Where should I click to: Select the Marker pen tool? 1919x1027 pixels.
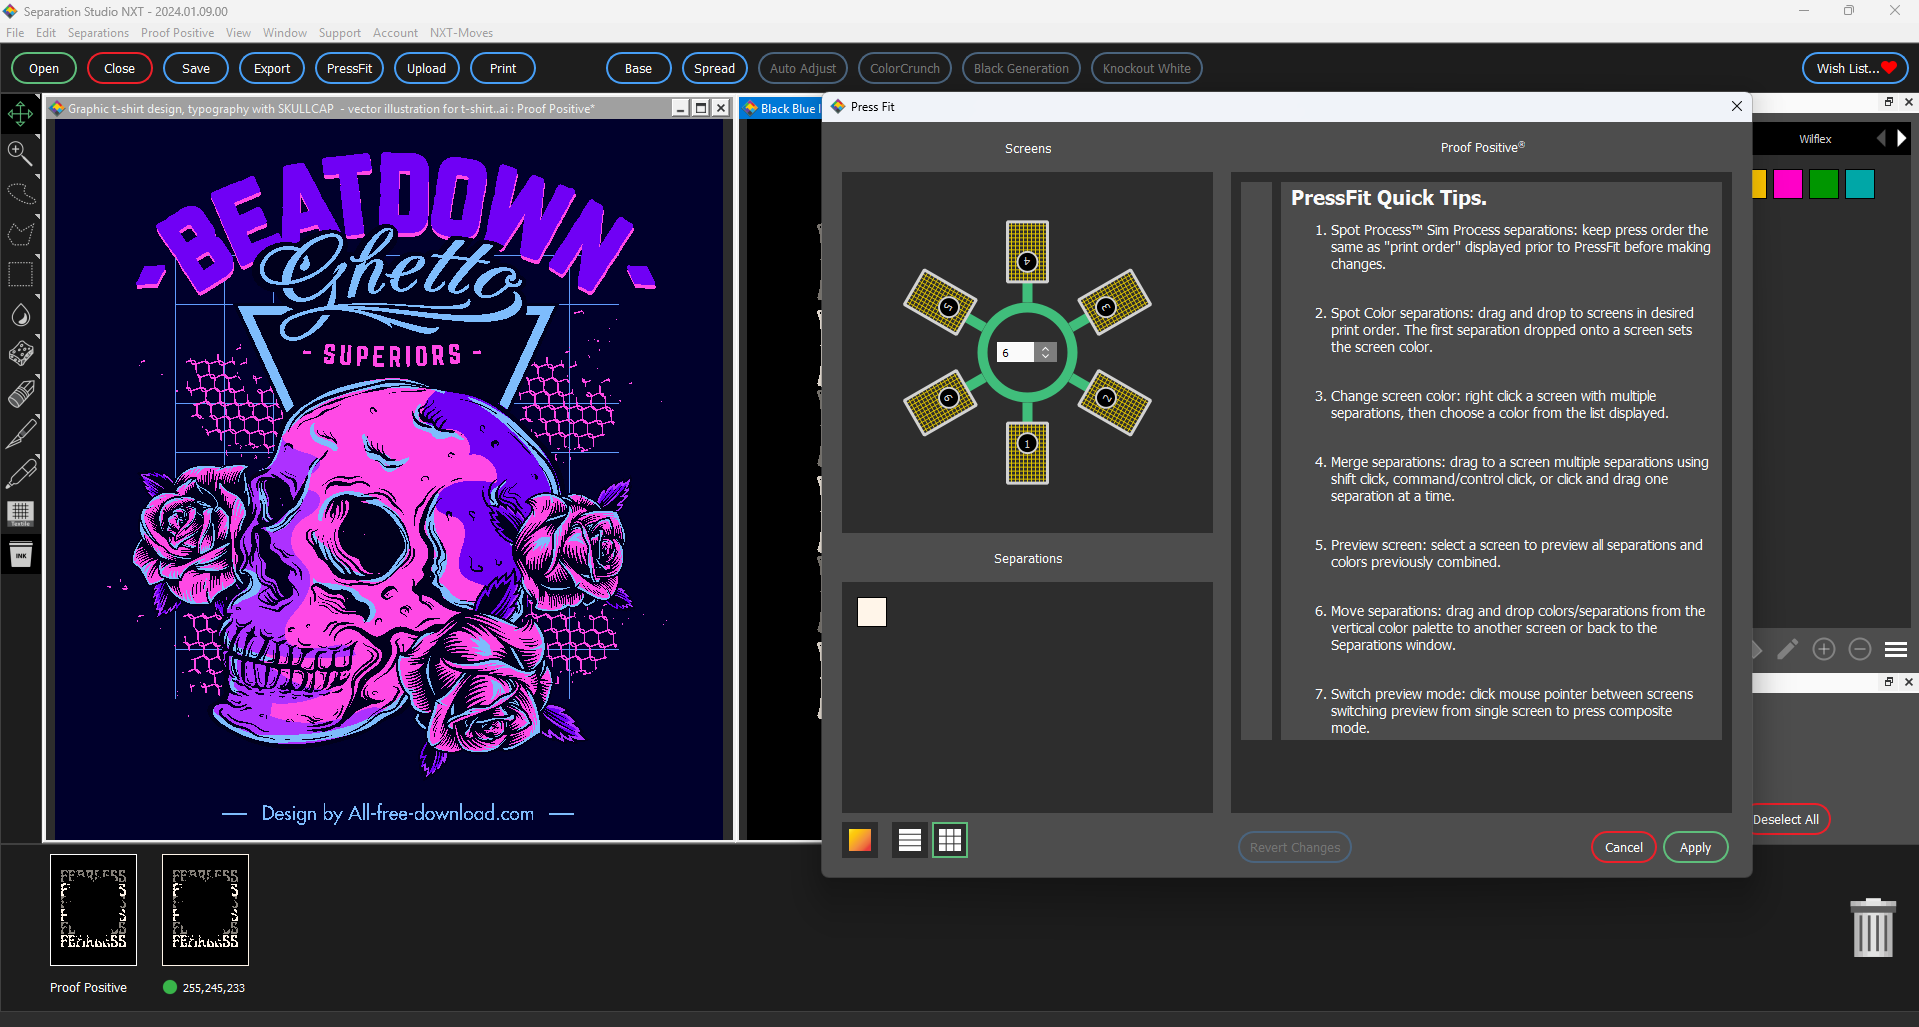(x=20, y=474)
